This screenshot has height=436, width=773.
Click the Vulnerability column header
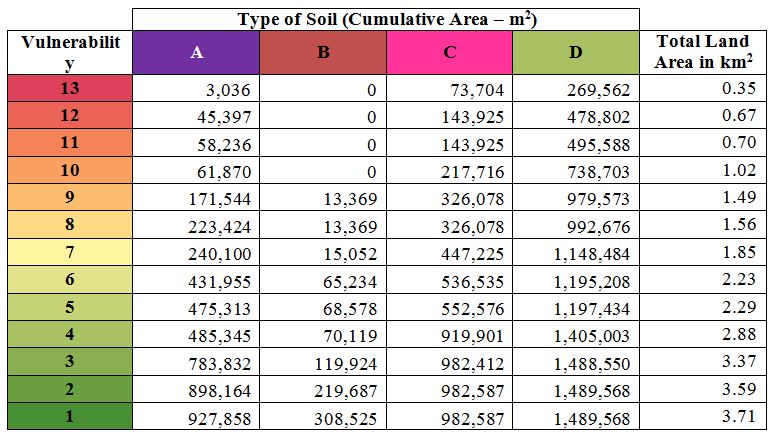[x=69, y=52]
